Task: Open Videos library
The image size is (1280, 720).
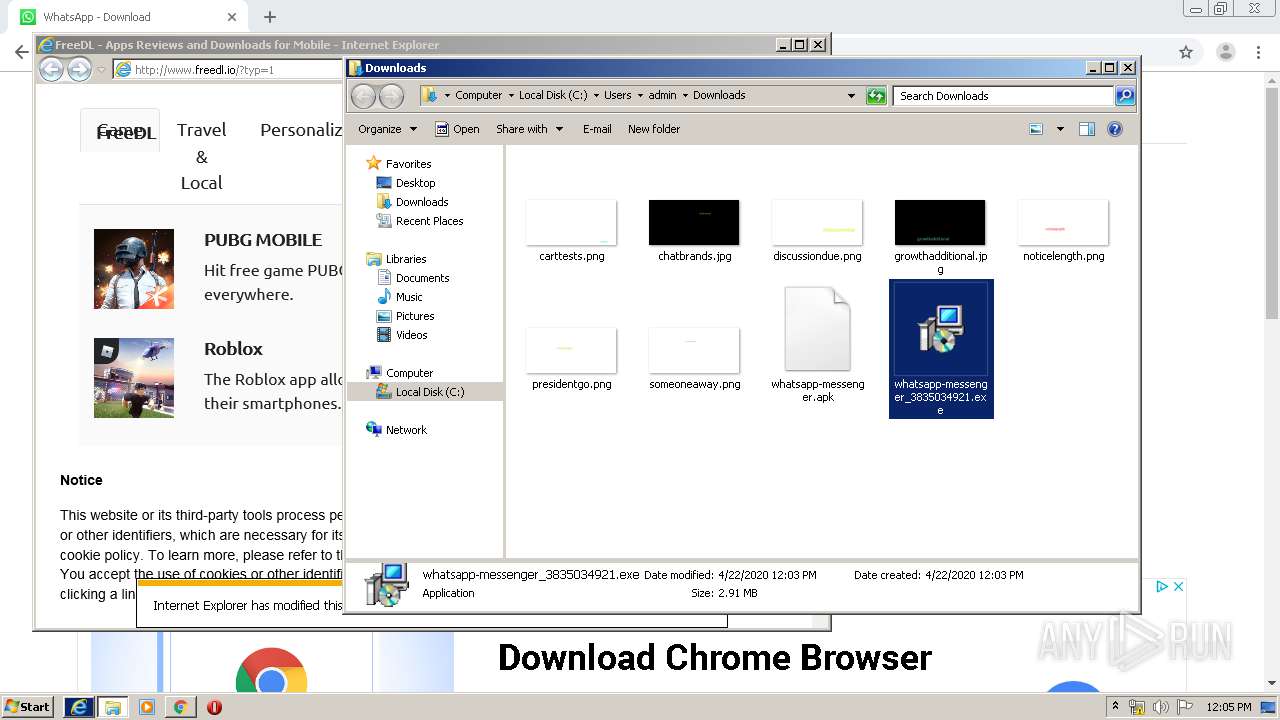Action: [411, 335]
